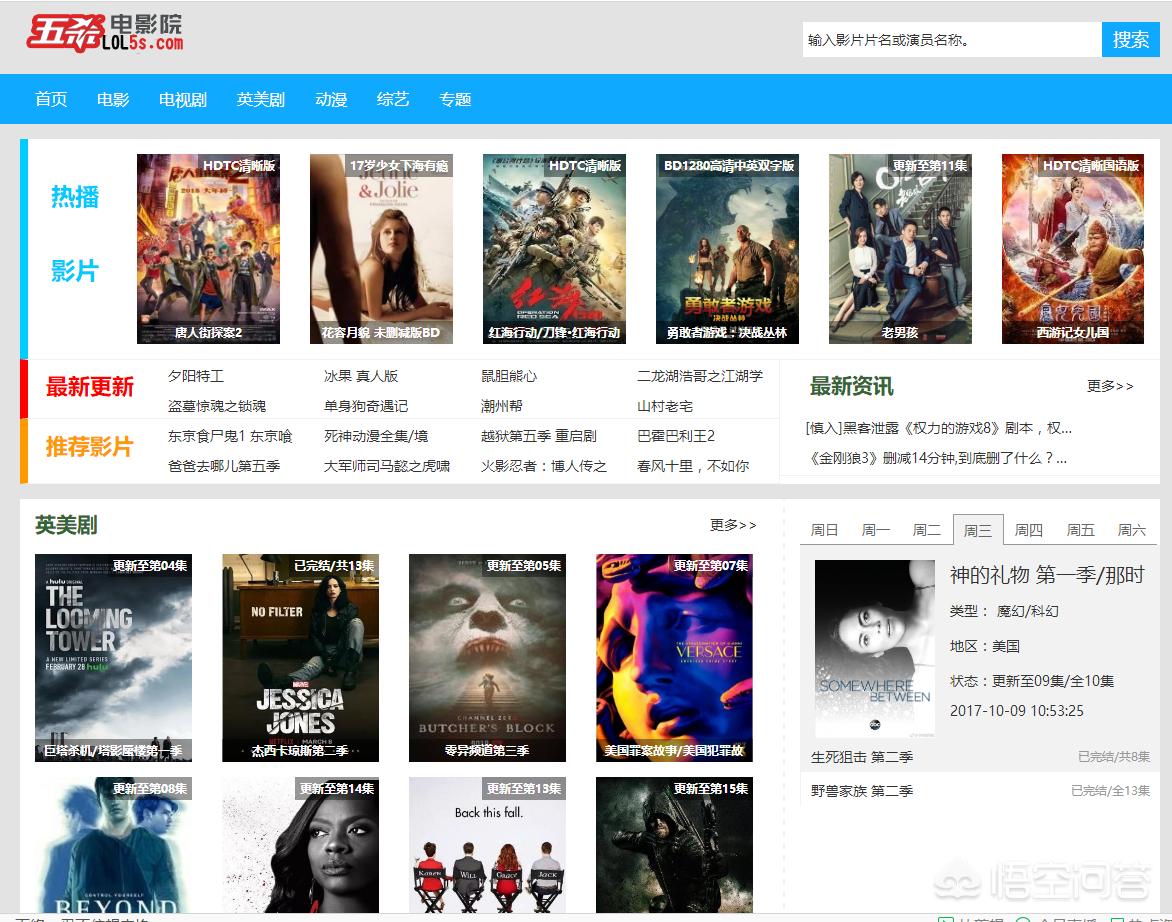Open The Looming Tower poster

pyautogui.click(x=114, y=658)
